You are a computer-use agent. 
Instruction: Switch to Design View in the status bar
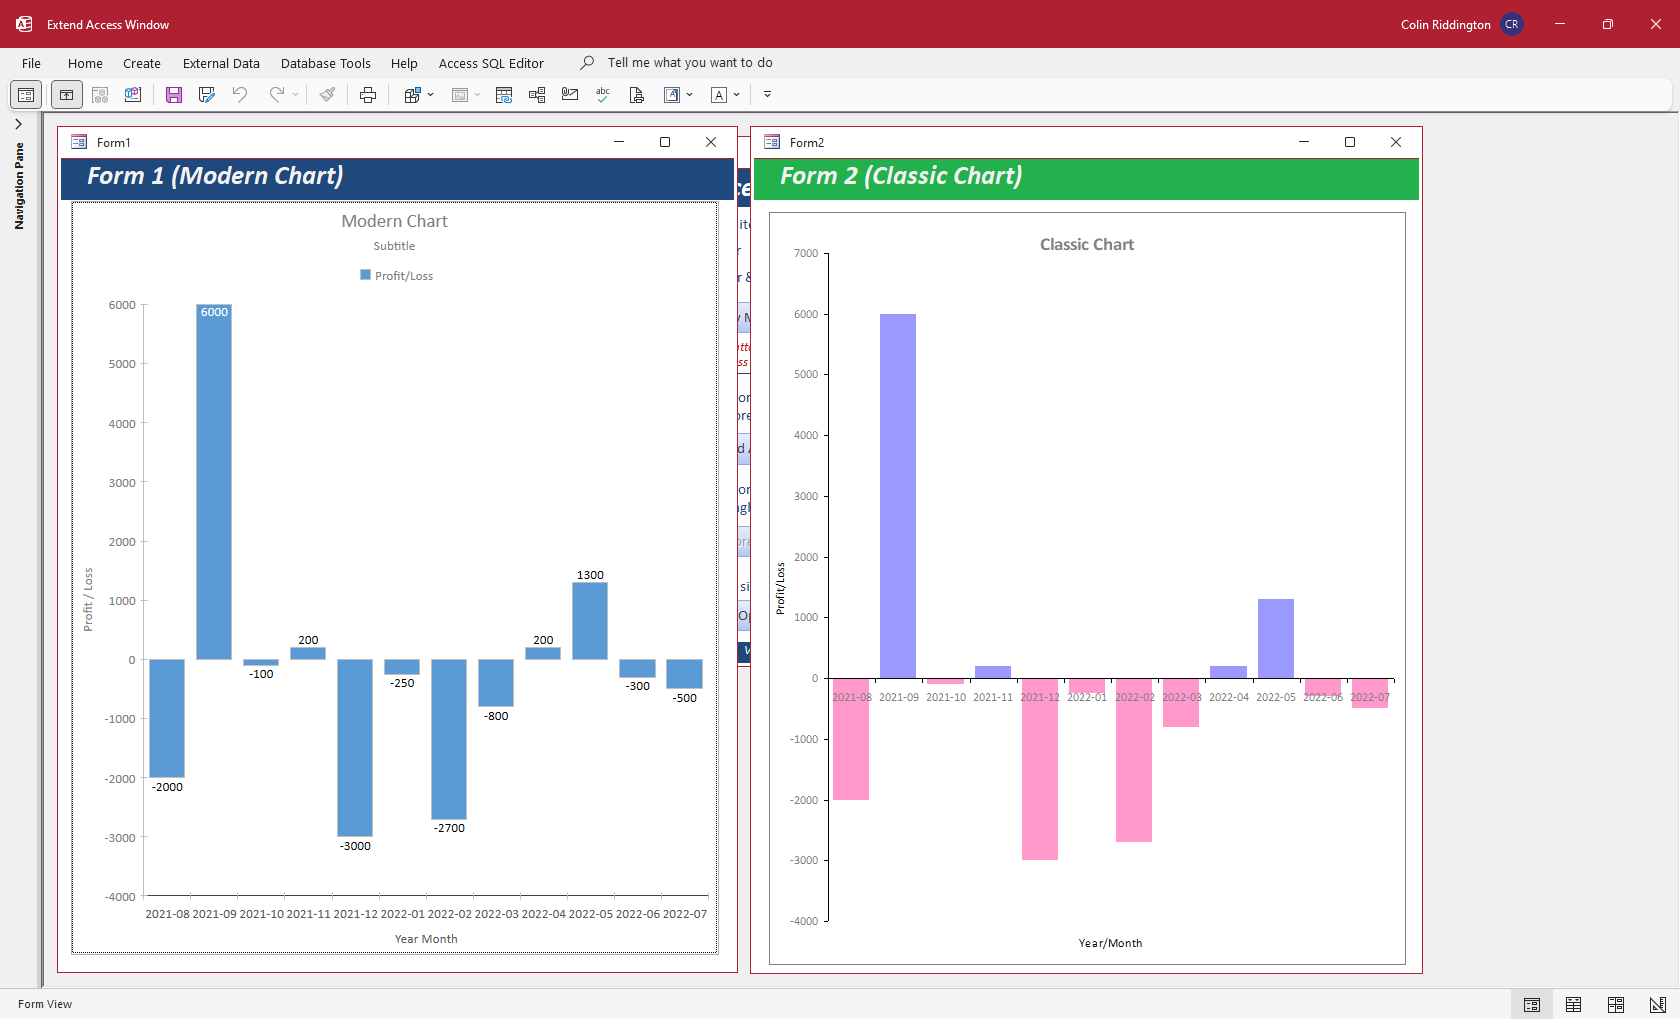click(x=1658, y=1005)
